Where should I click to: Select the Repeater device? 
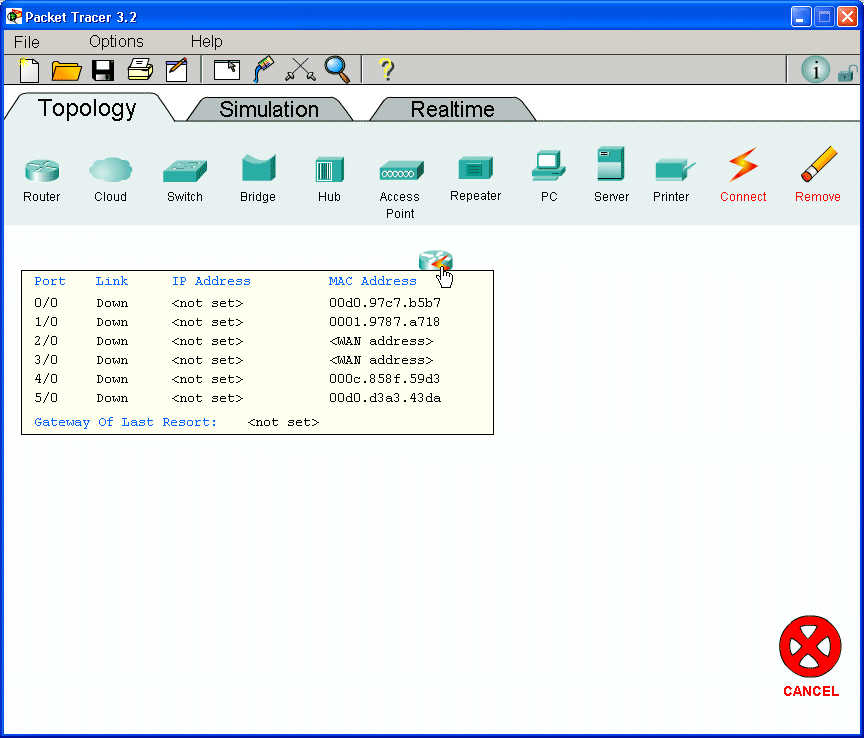click(x=476, y=179)
